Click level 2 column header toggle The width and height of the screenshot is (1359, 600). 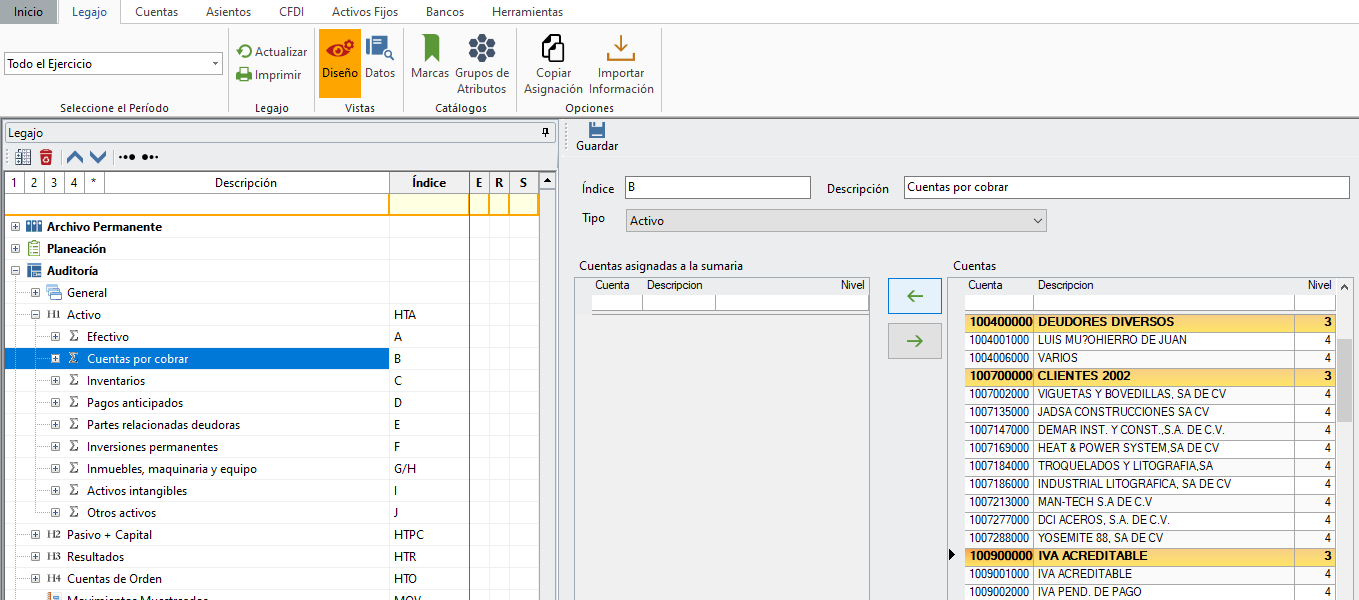pos(34,183)
